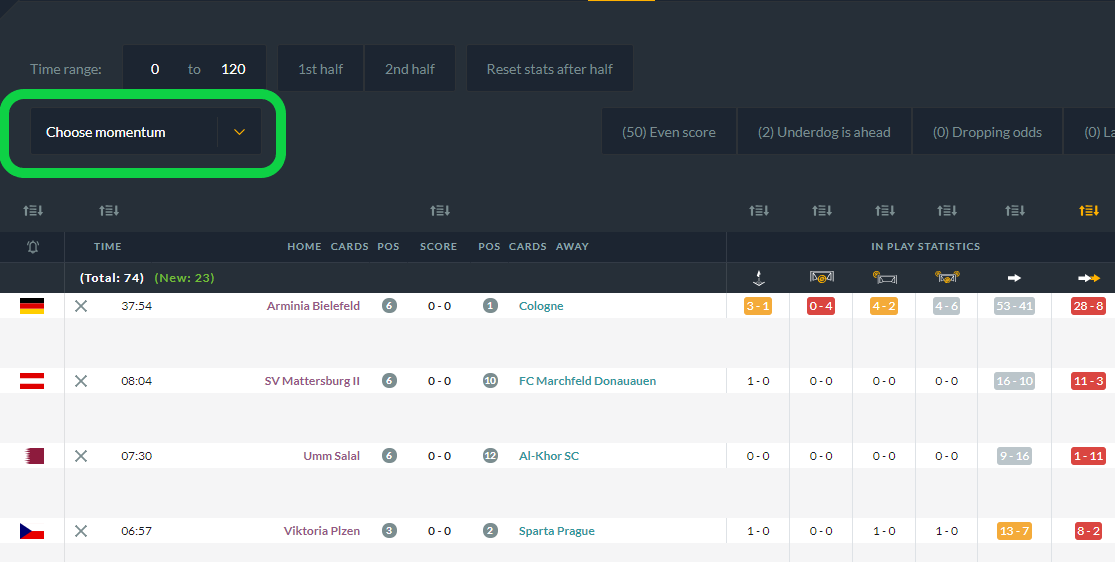The width and height of the screenshot is (1115, 562).
Task: Apply the (50) Even score filter
Action: [668, 132]
